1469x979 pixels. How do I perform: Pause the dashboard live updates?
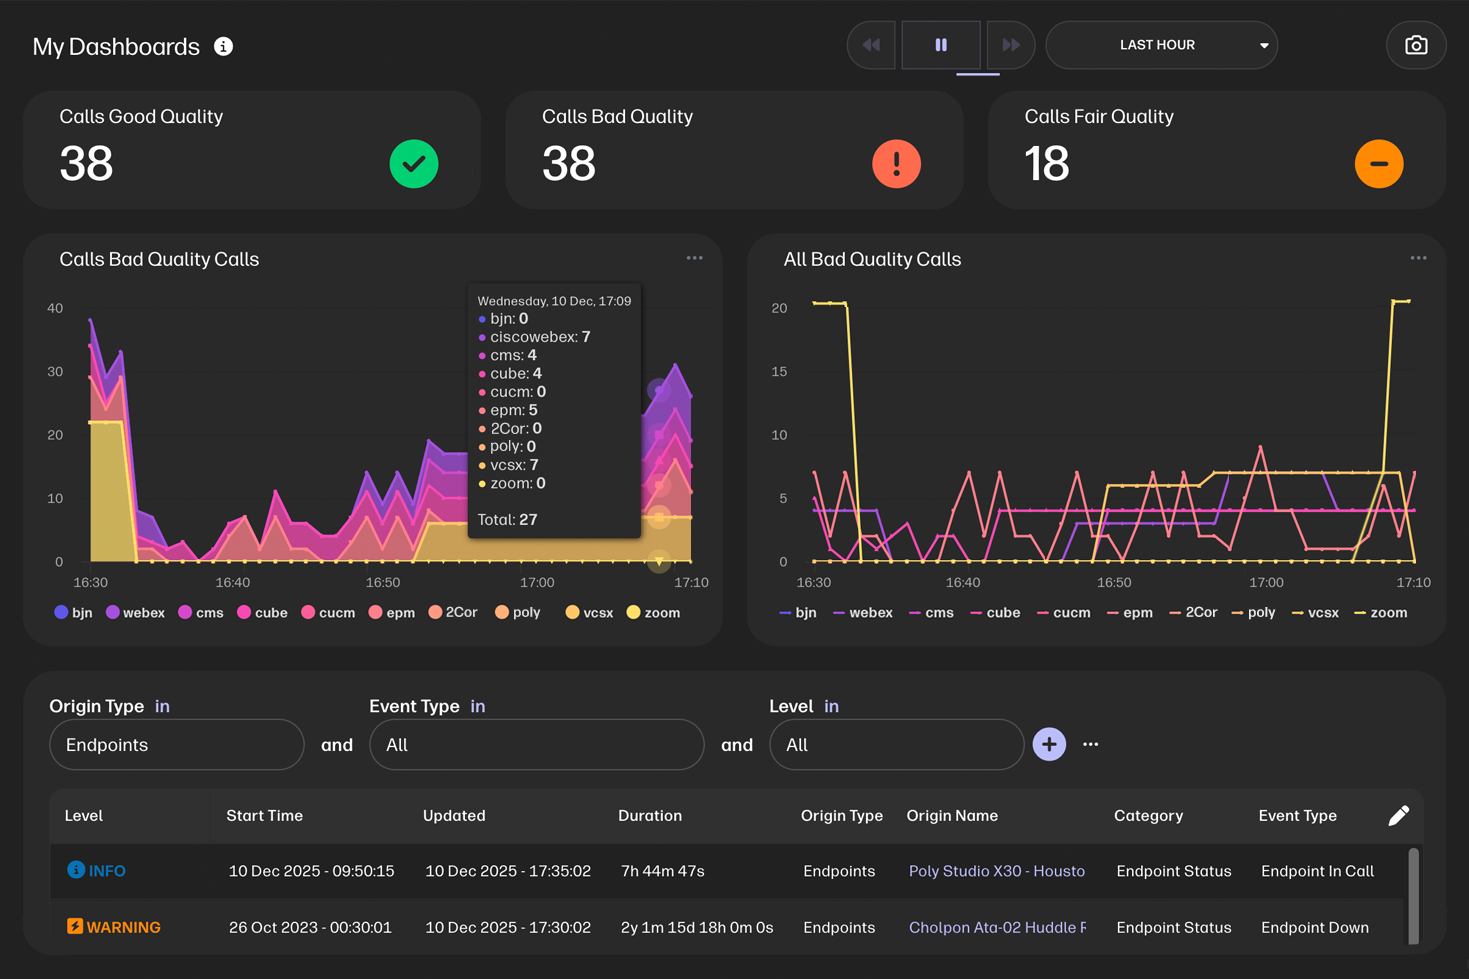(941, 45)
